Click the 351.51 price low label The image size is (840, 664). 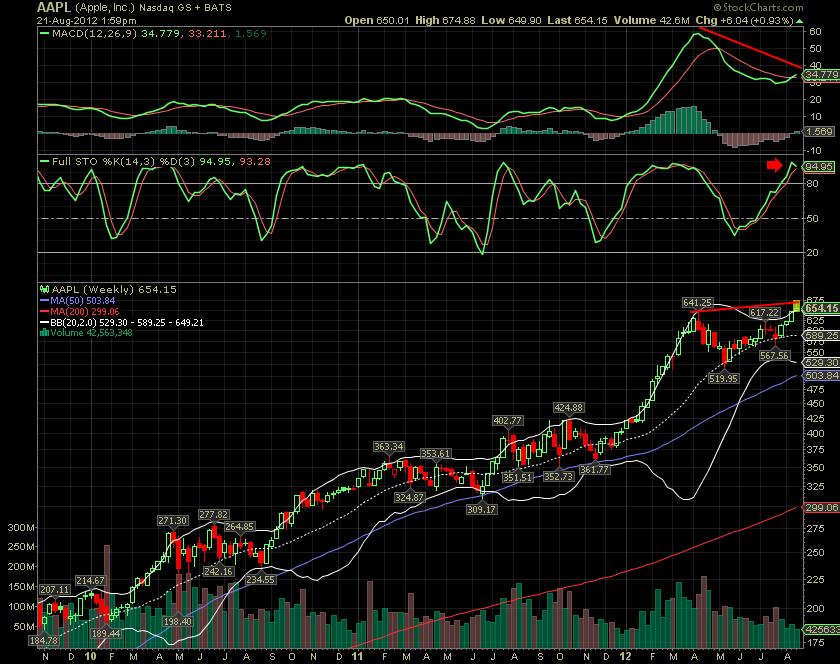518,477
